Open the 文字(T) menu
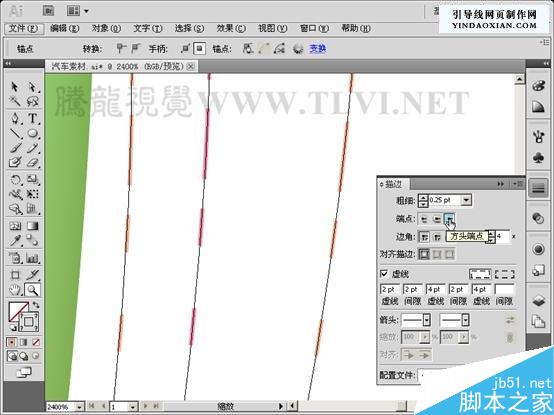This screenshot has height=415, width=554. 148,29
